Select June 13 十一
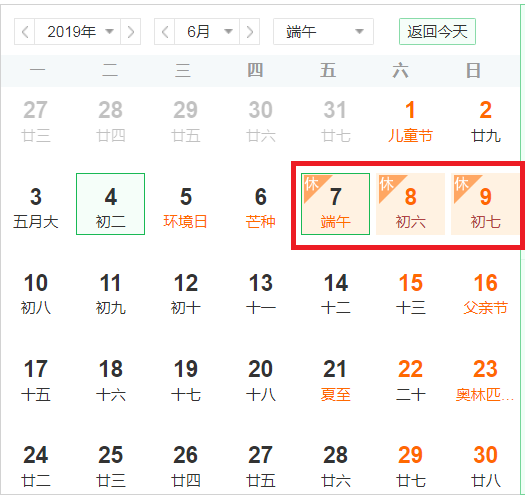This screenshot has width=525, height=500. (260, 294)
